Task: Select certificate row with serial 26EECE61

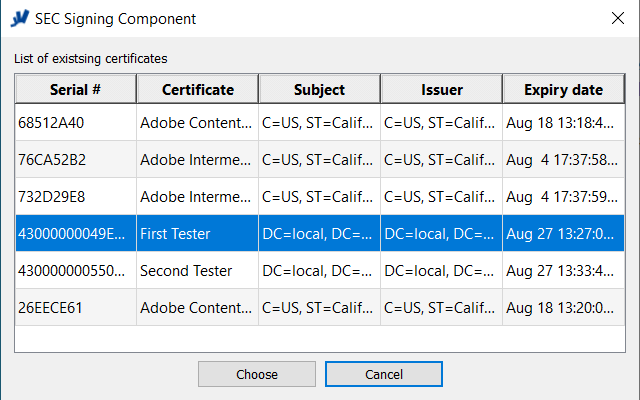Action: 75,308
